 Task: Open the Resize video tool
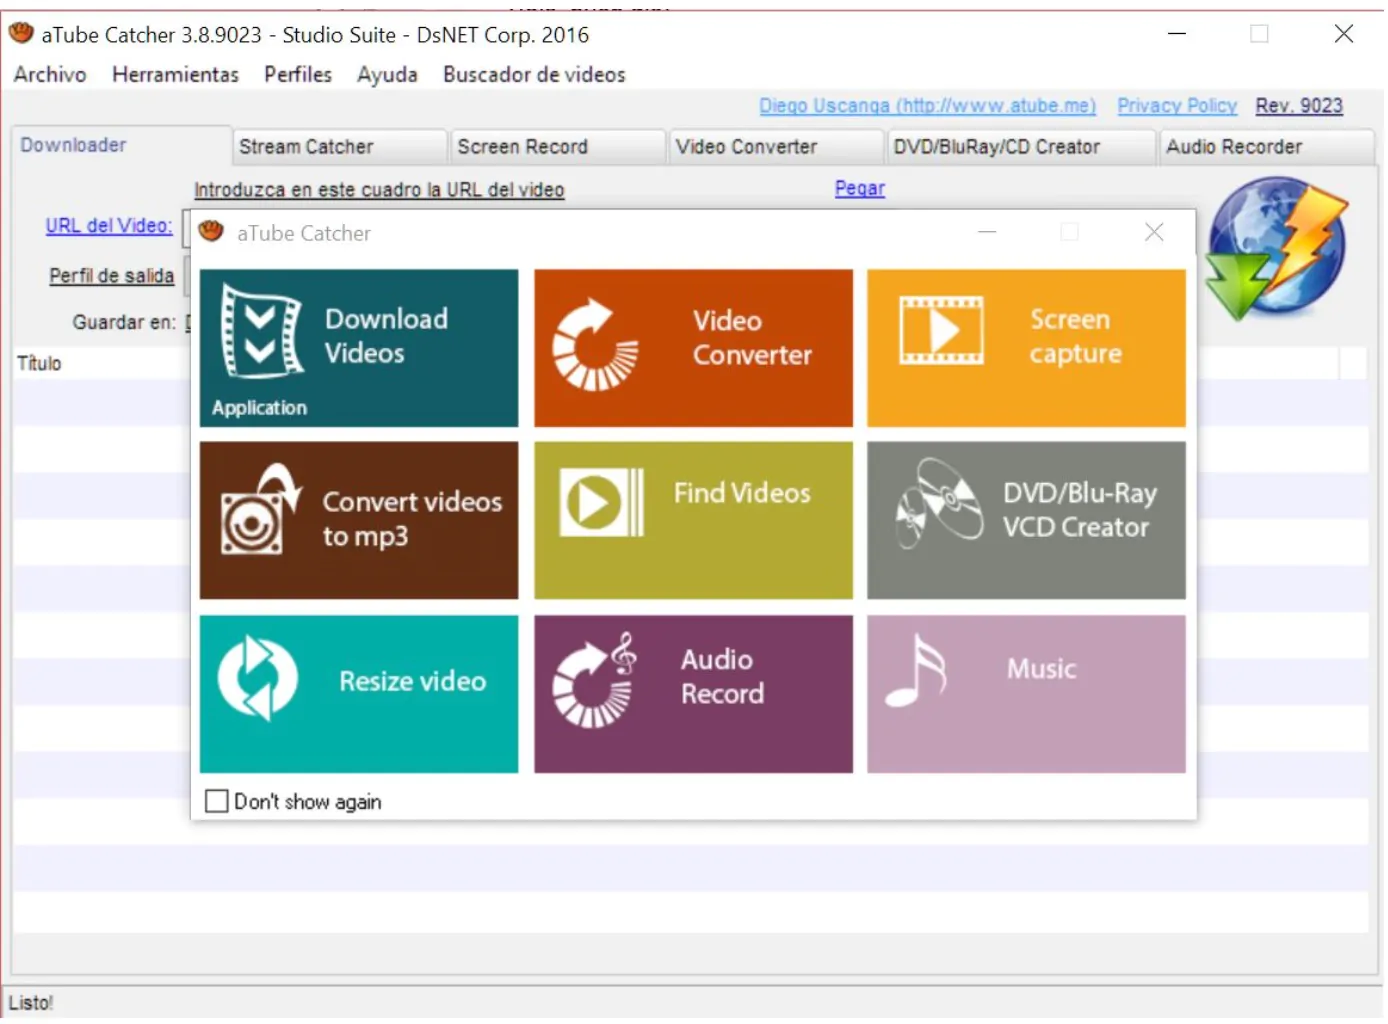(x=359, y=694)
